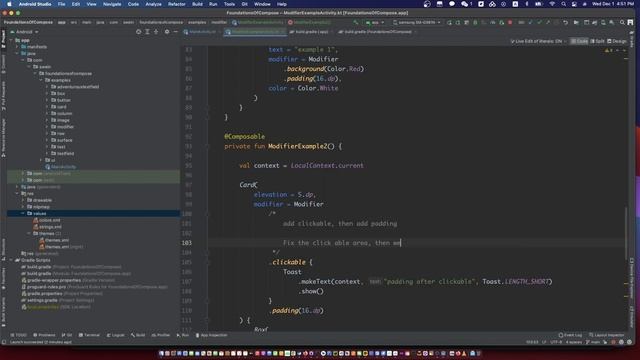Open Project panel settings gear
This screenshot has height=360, width=640.
(x=167, y=31)
